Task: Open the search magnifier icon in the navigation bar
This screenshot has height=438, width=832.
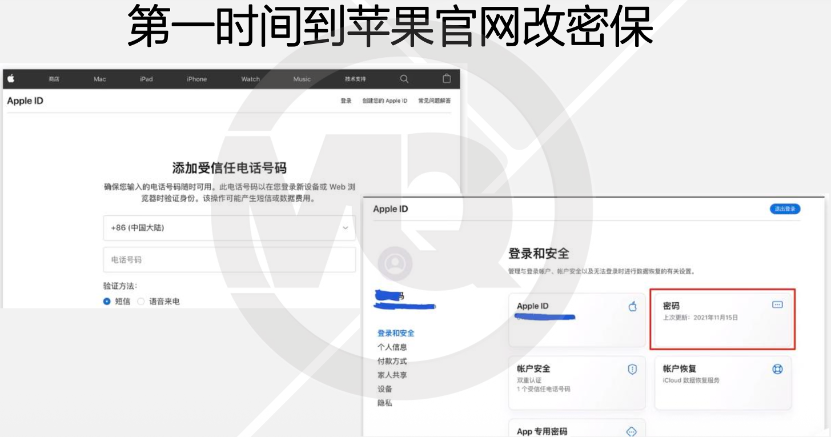Action: click(x=404, y=78)
